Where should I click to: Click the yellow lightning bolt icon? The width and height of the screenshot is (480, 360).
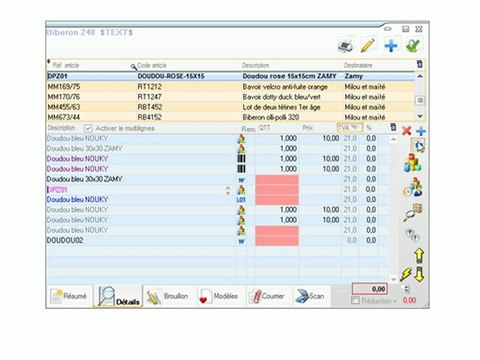[406, 274]
